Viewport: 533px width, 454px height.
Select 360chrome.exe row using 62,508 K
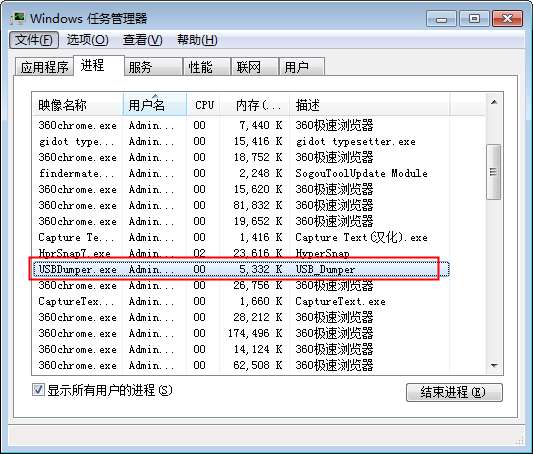point(241,365)
